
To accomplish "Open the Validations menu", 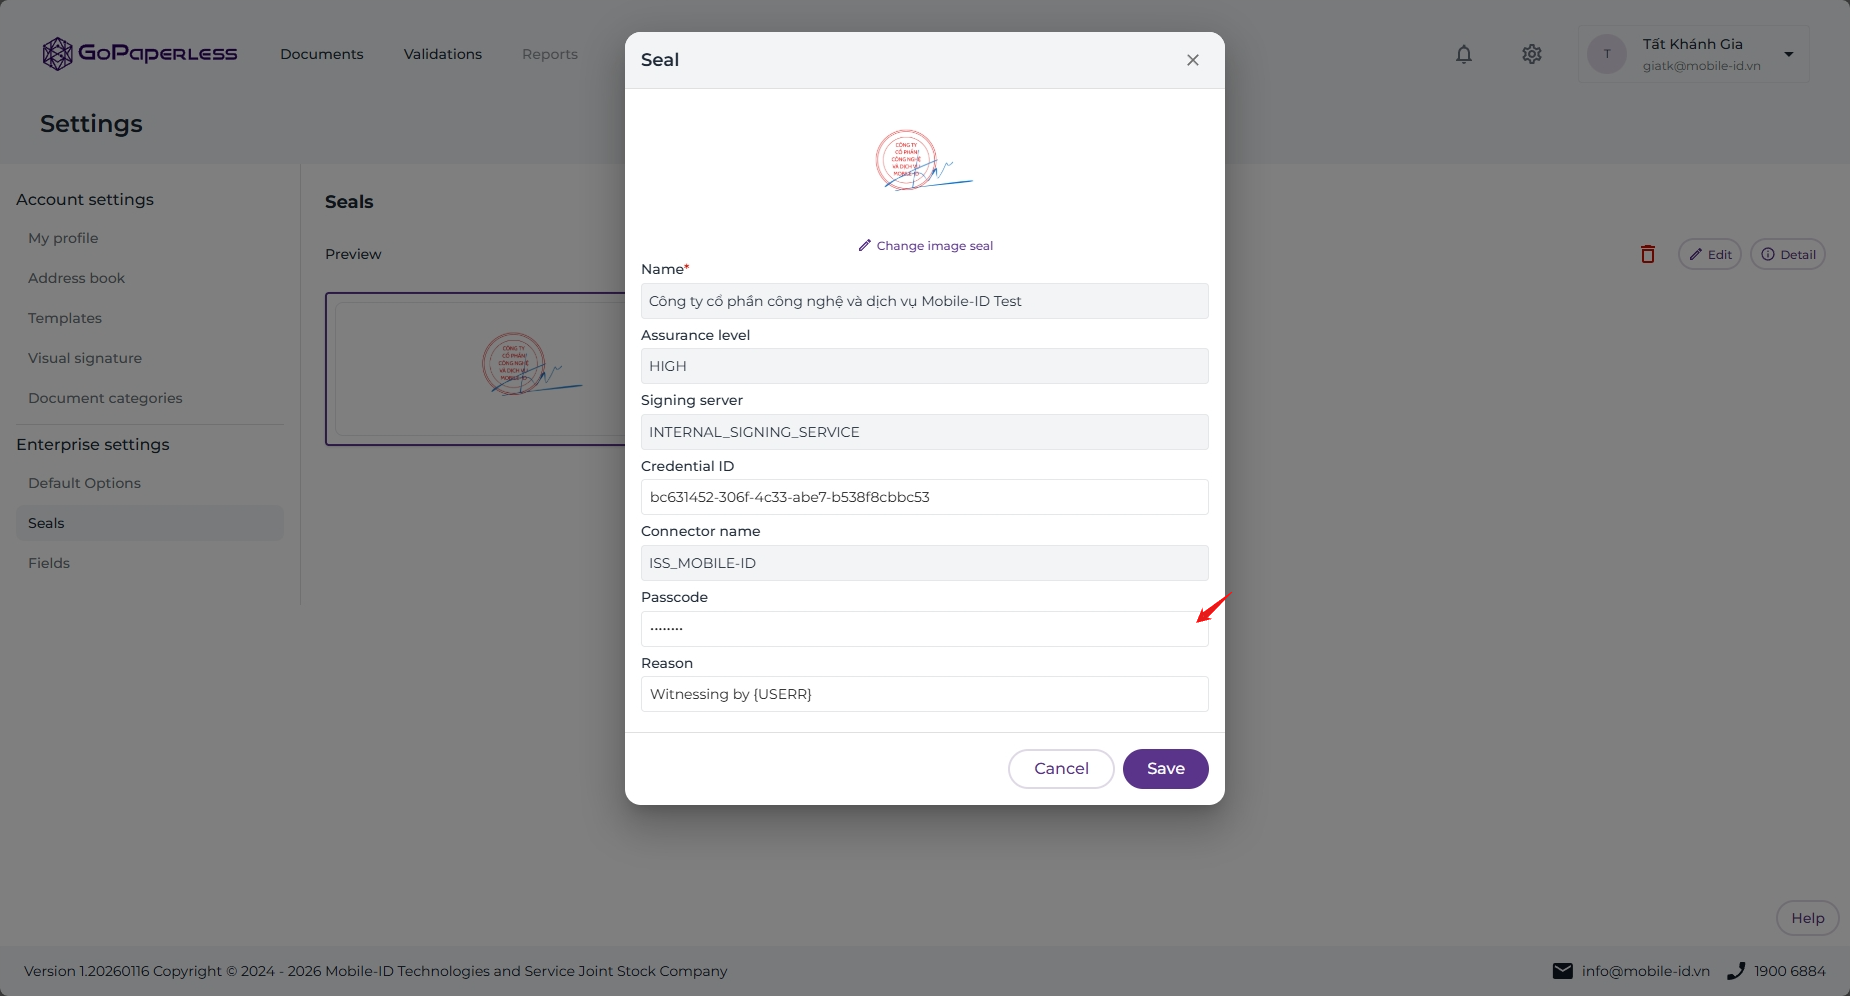I will tap(443, 54).
